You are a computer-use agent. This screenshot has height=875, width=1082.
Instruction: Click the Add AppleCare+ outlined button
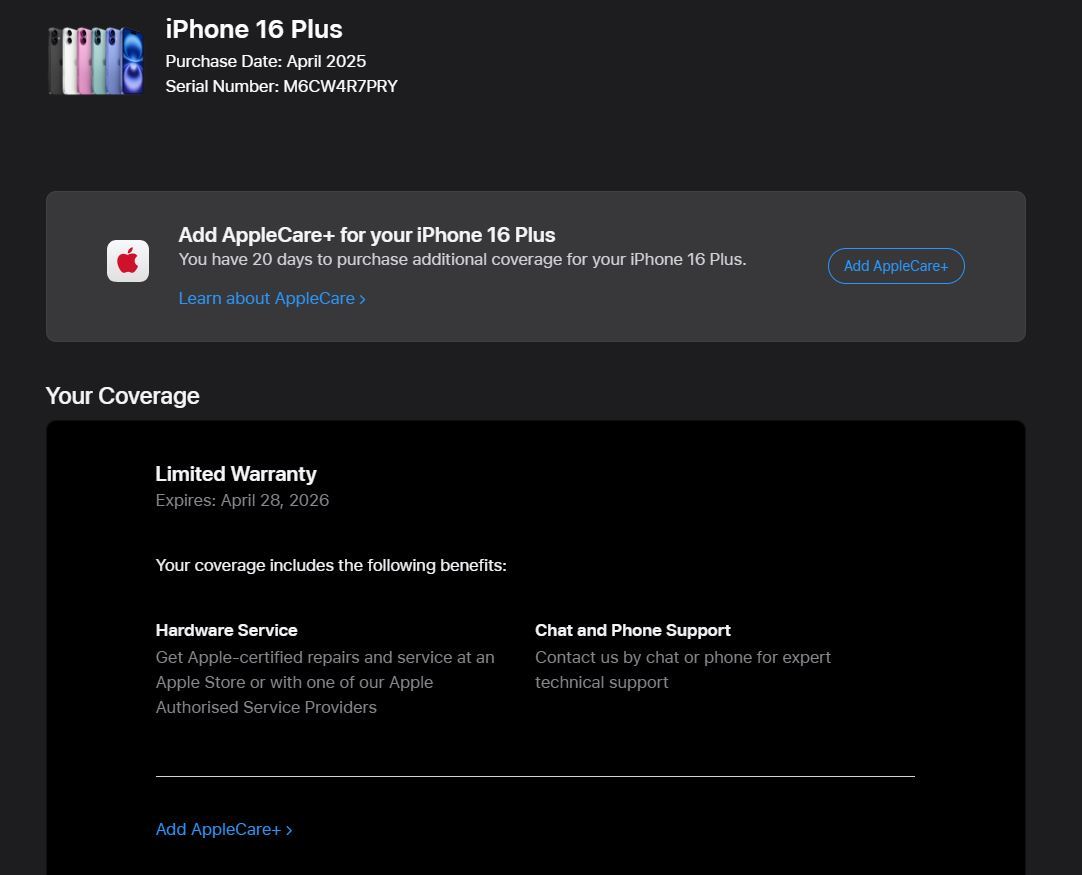(x=896, y=266)
